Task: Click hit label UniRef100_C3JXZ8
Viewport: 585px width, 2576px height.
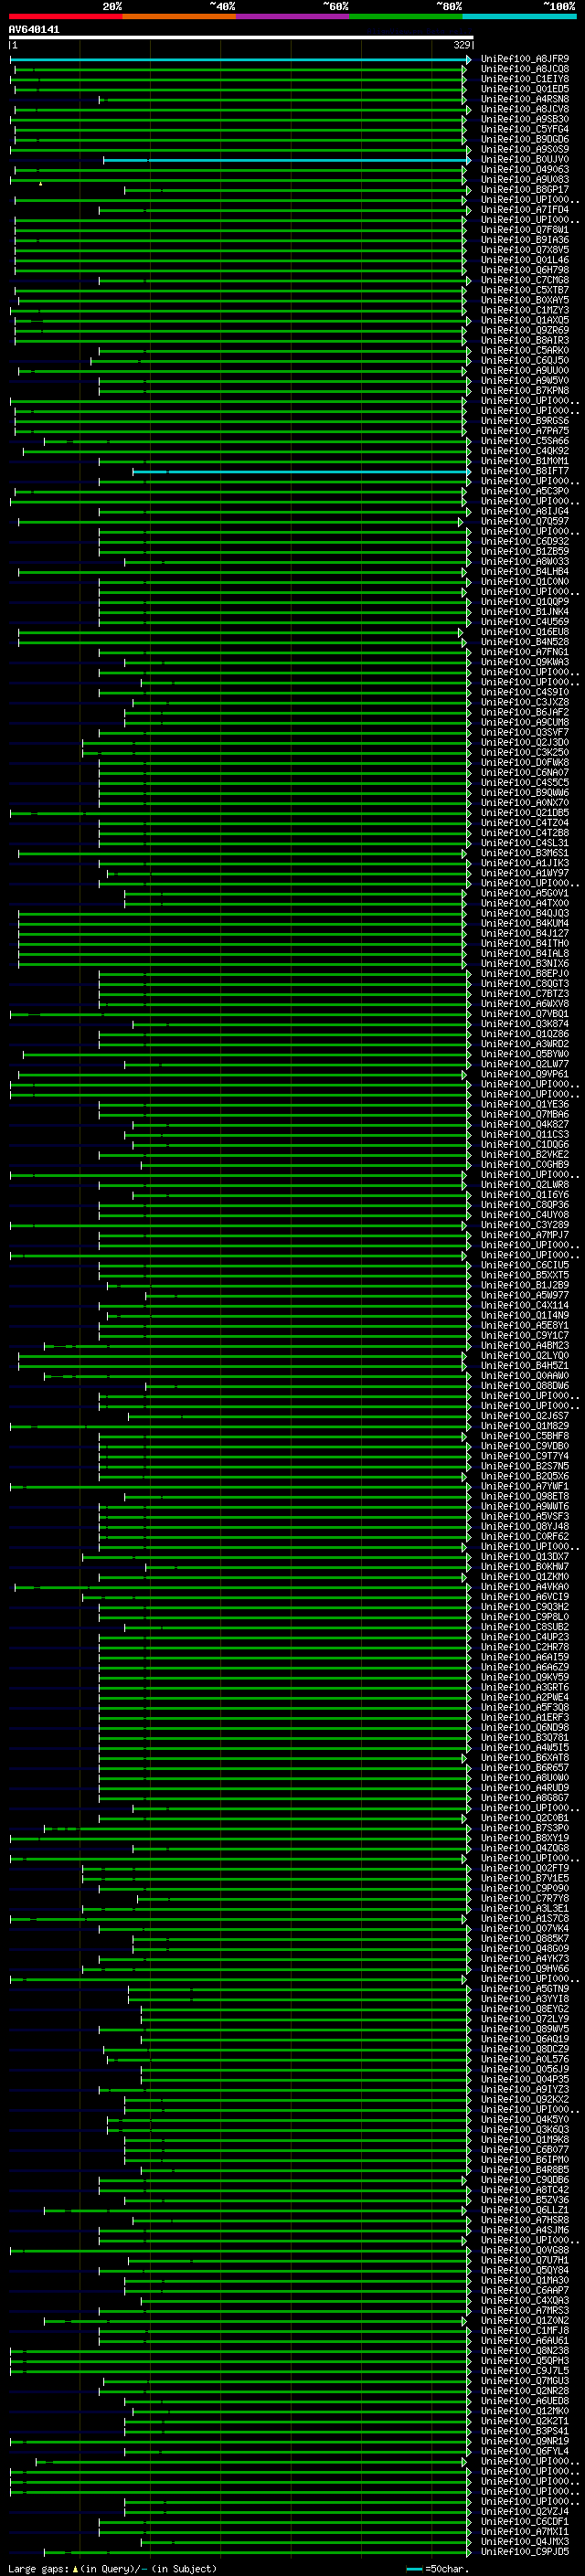Action: tap(525, 702)
